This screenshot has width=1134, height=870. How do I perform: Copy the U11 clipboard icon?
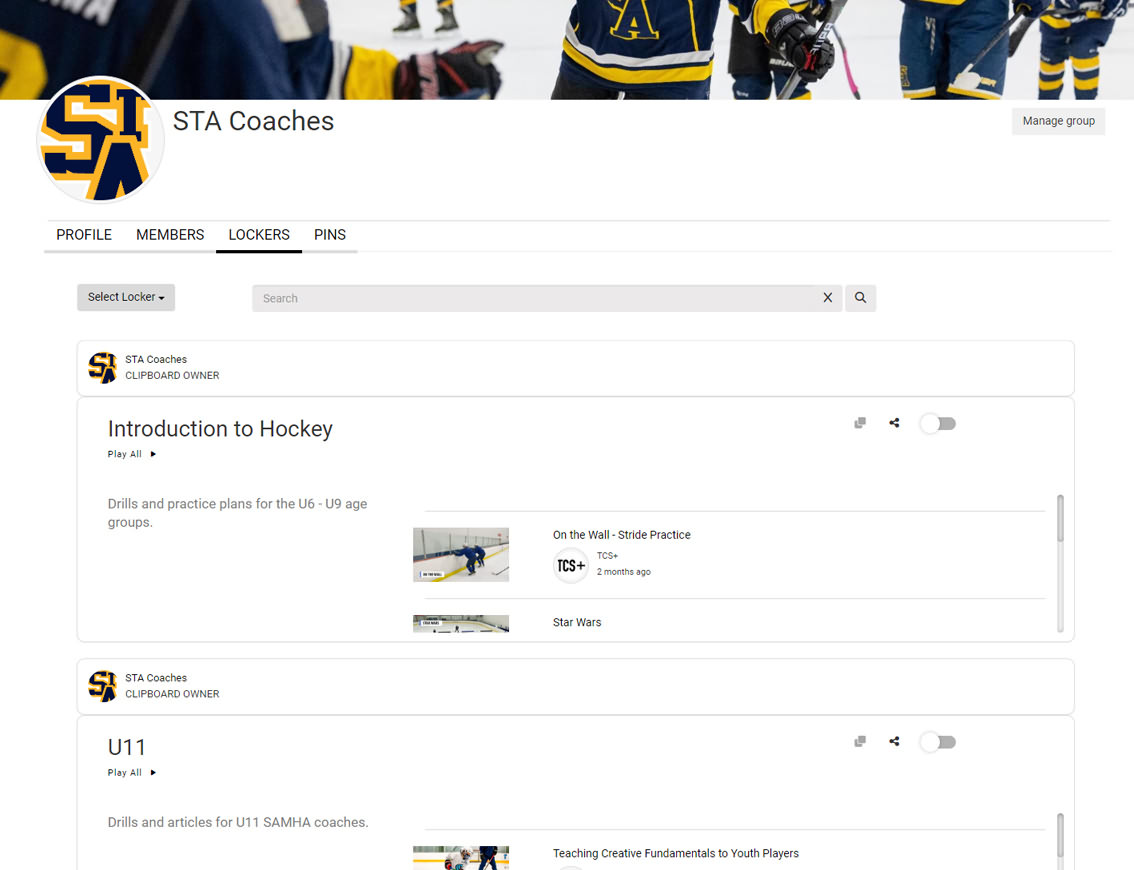click(x=860, y=741)
